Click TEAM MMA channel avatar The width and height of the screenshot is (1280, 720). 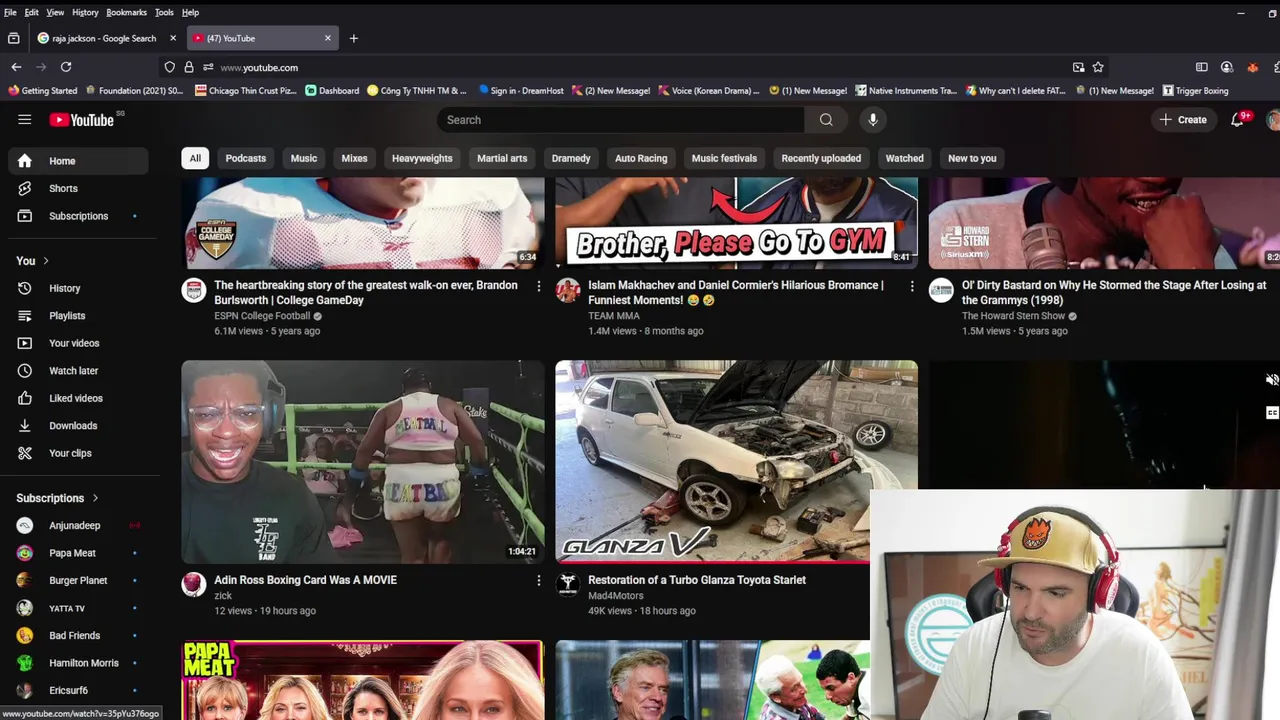coord(568,290)
